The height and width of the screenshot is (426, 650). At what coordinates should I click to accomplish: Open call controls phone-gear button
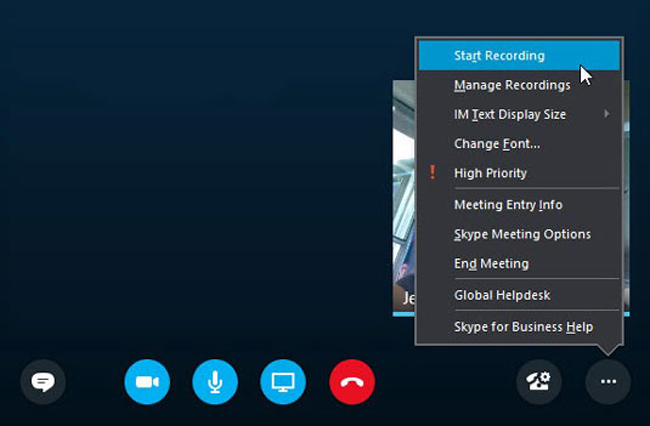539,382
